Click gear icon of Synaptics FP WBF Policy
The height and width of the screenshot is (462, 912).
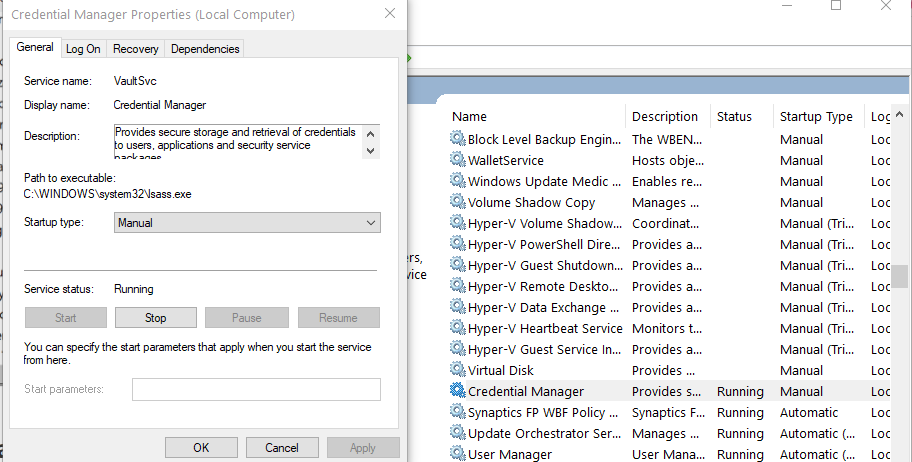point(458,411)
